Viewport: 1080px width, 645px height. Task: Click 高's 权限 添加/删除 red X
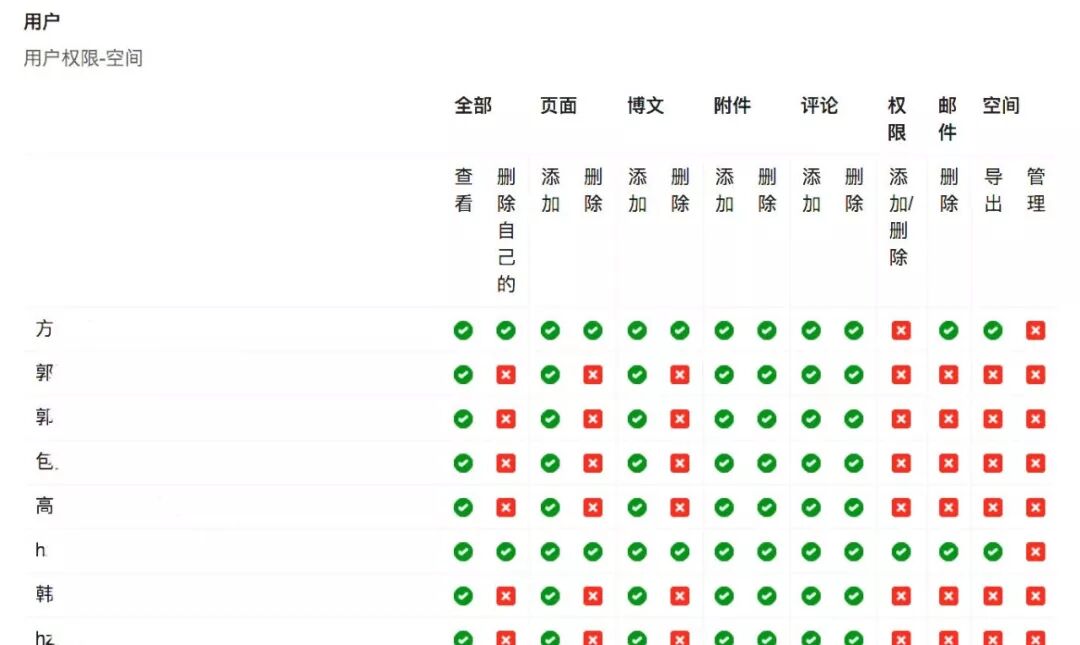click(x=901, y=507)
